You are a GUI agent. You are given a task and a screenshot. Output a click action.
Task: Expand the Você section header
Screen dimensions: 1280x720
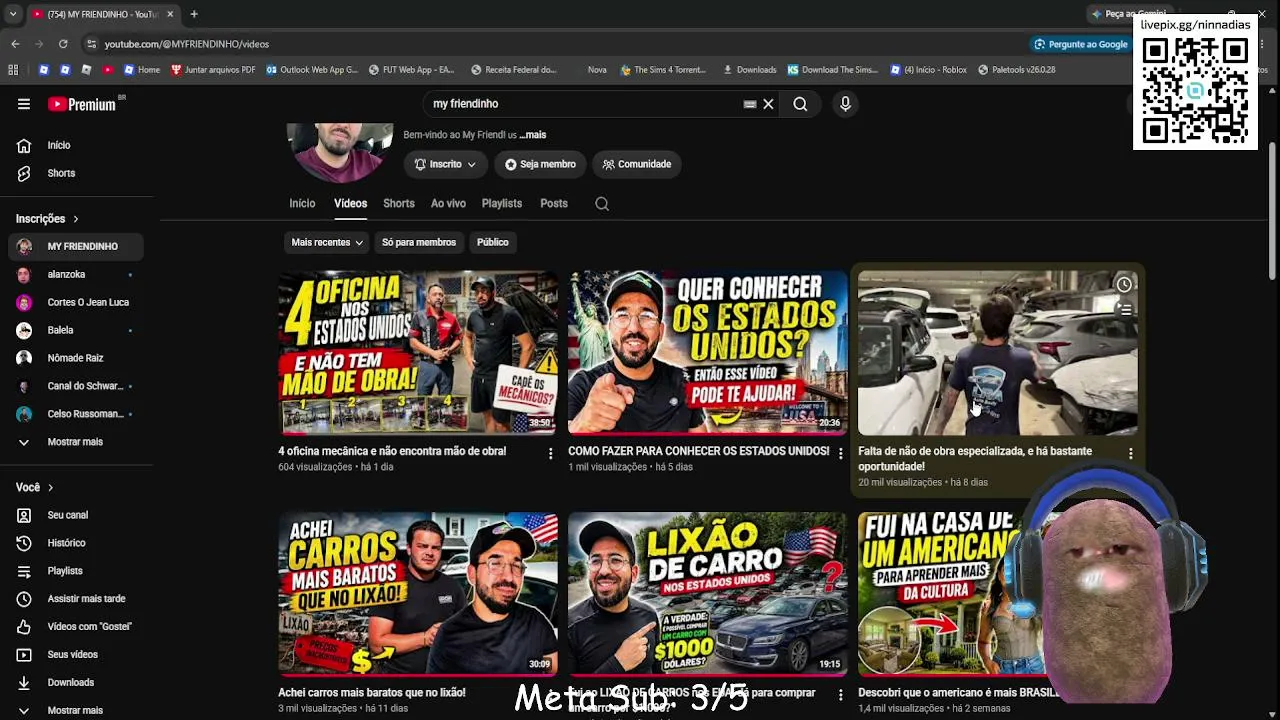click(34, 487)
